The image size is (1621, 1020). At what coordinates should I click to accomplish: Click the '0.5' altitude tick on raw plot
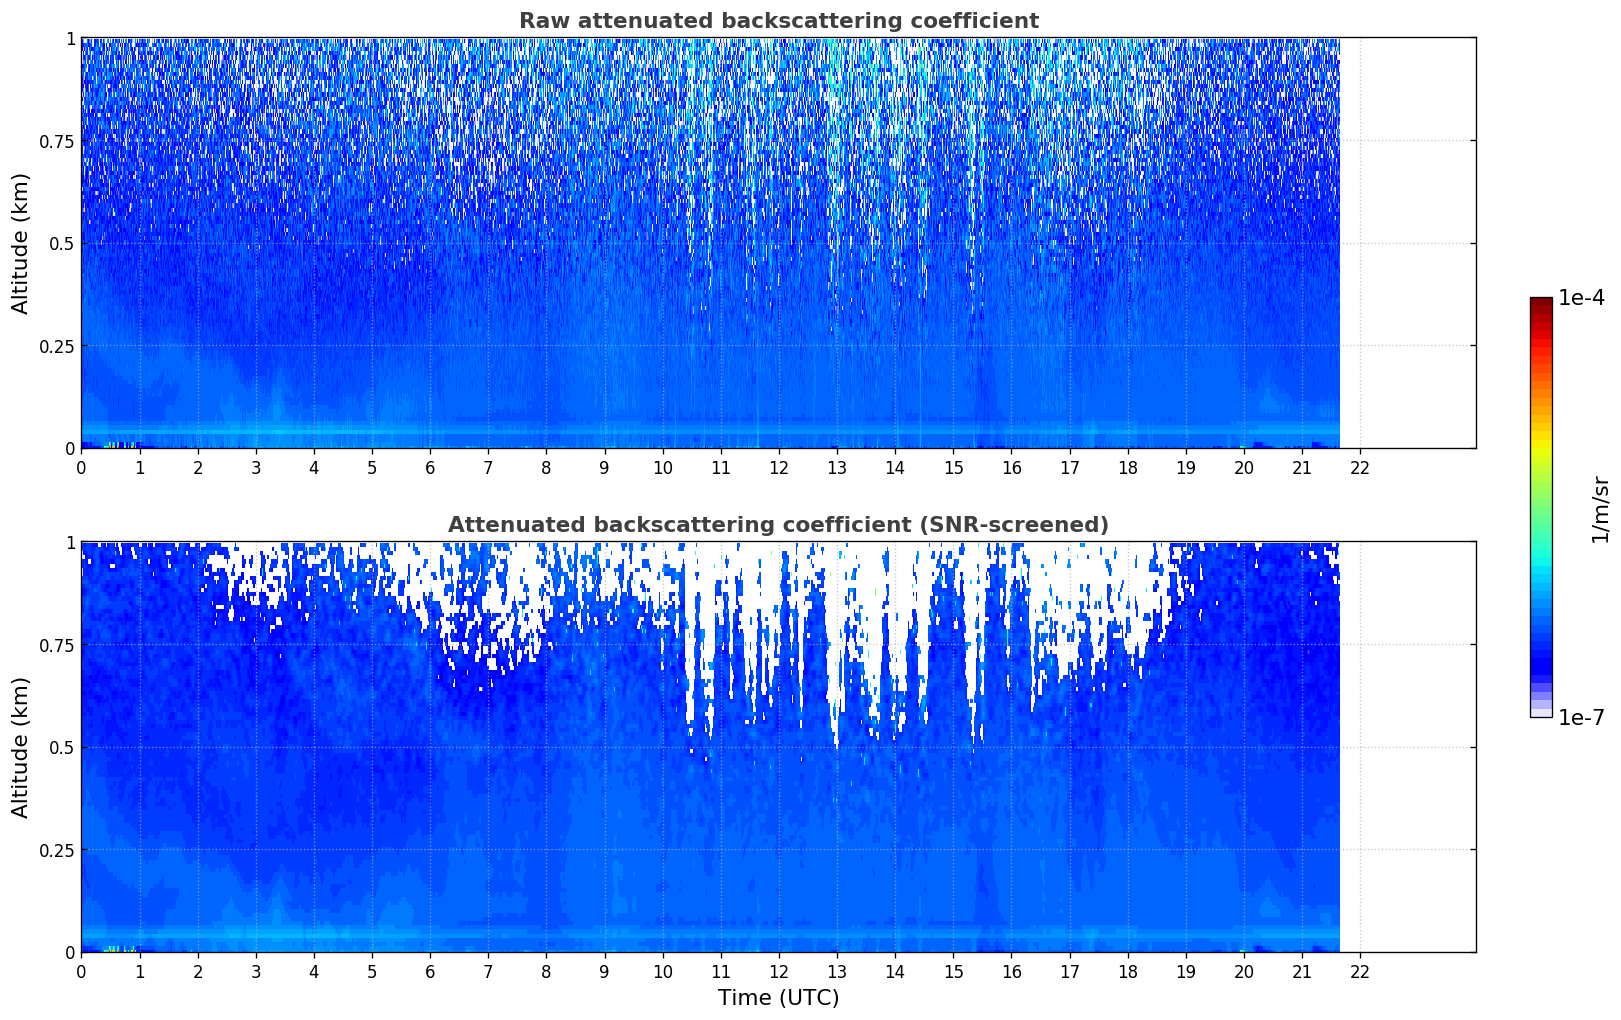click(x=62, y=243)
